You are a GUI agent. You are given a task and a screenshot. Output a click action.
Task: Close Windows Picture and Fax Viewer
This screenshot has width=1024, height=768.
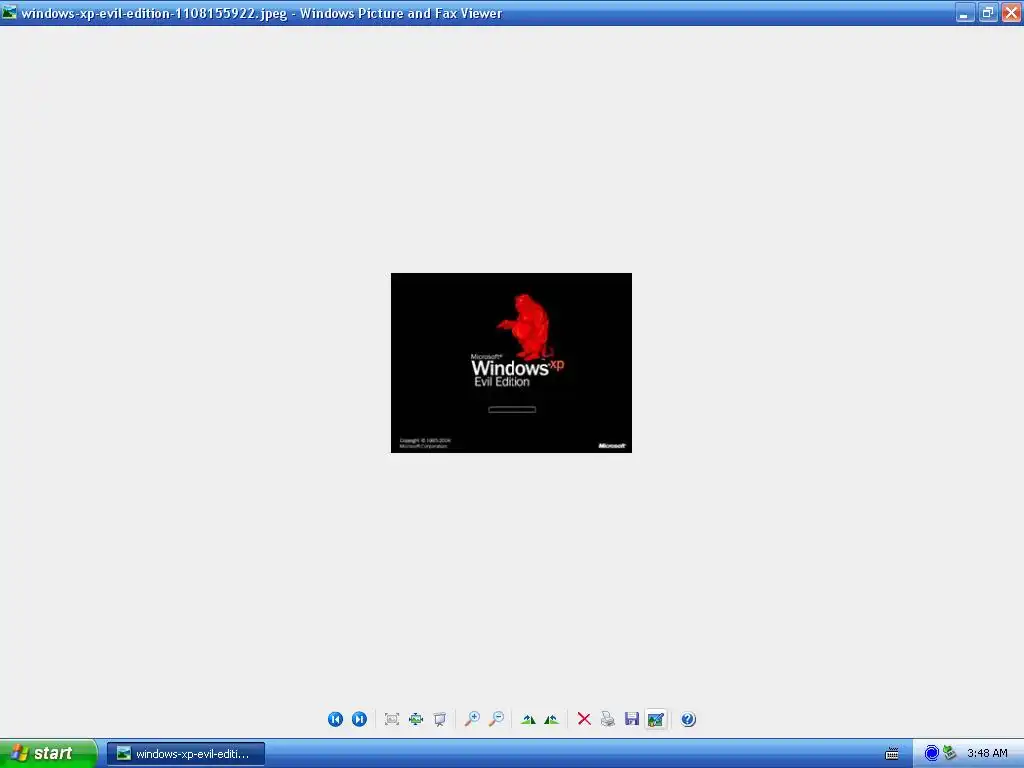click(1012, 12)
